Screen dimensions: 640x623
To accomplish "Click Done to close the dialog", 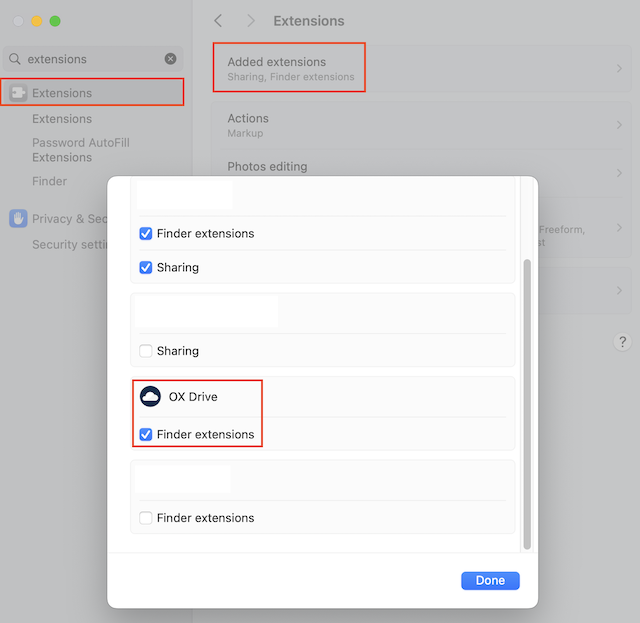I will click(x=490, y=581).
